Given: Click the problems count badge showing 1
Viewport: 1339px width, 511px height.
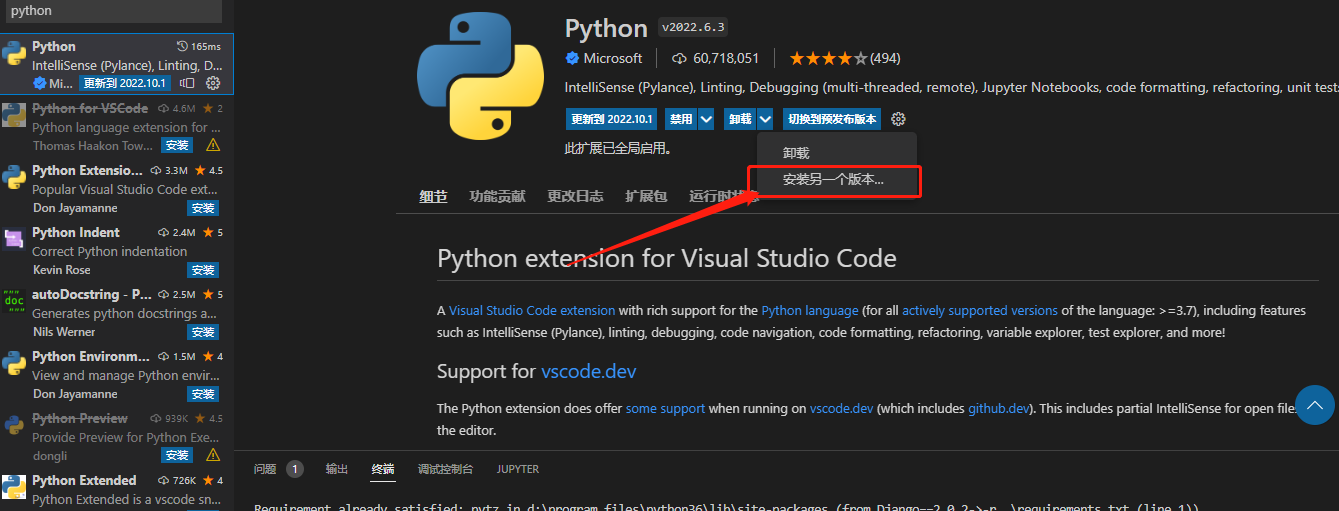Looking at the screenshot, I should [295, 469].
